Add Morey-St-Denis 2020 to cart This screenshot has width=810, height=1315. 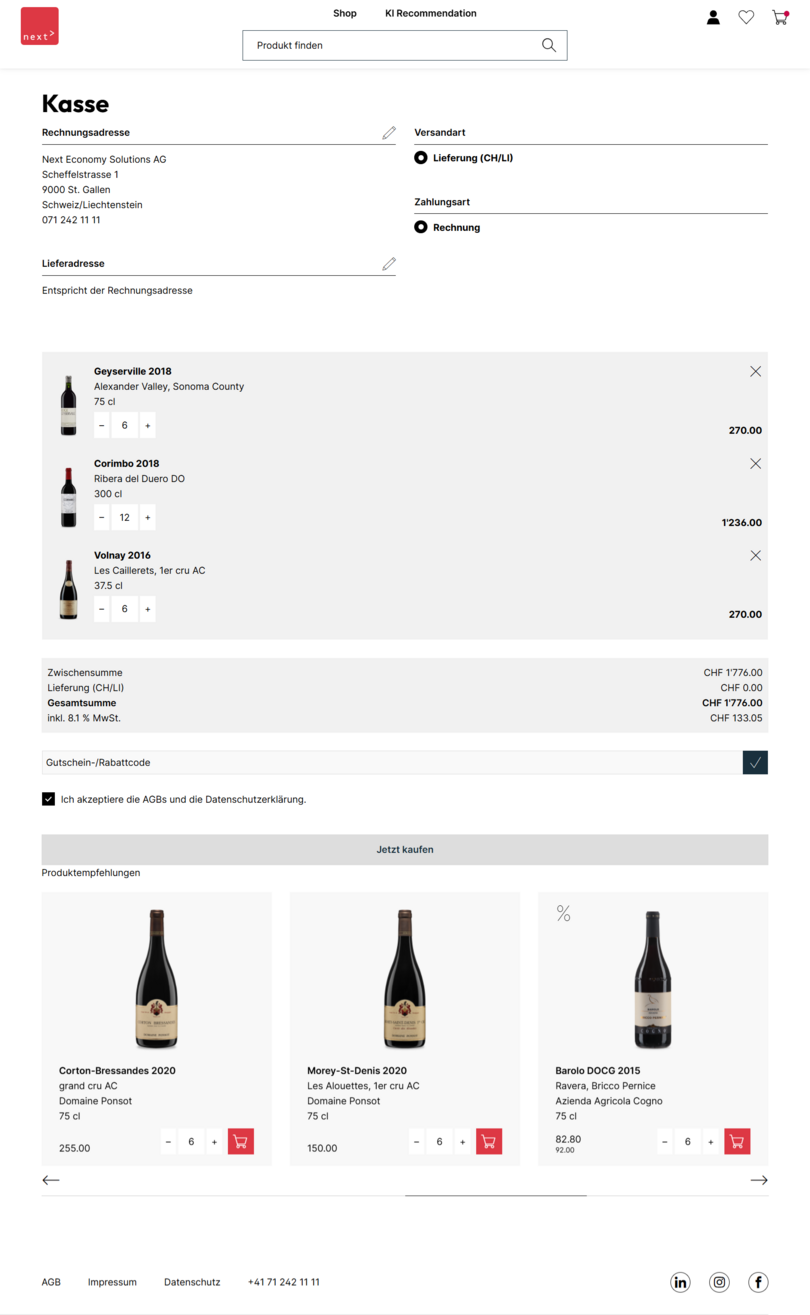point(489,1140)
